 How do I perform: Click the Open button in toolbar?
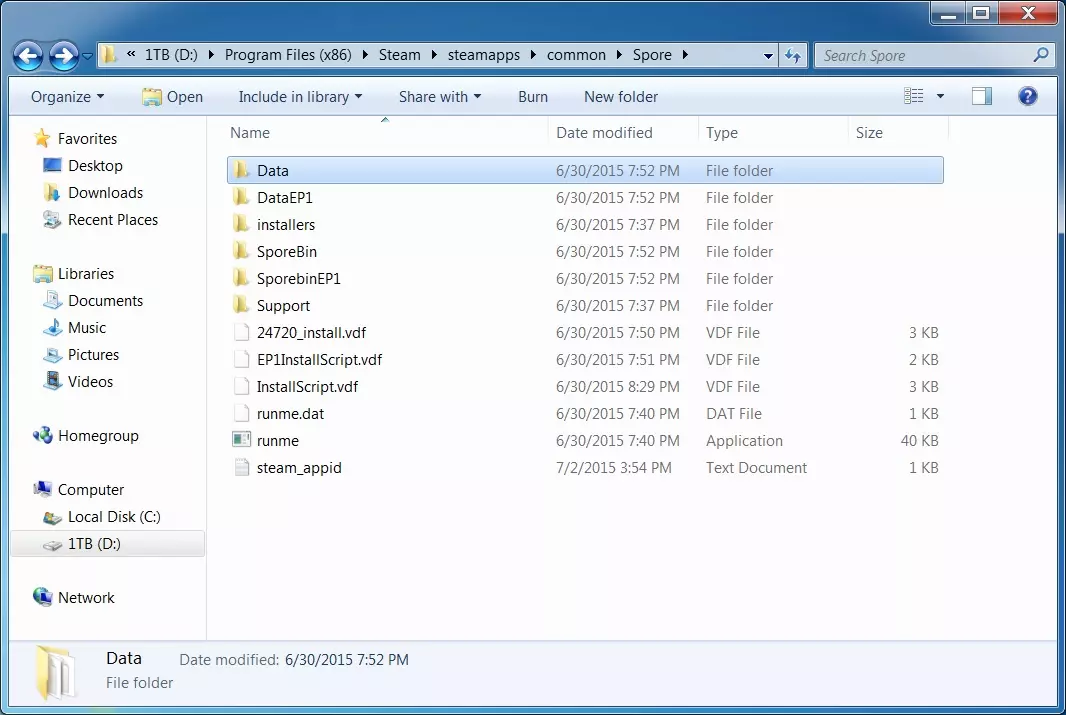click(172, 97)
